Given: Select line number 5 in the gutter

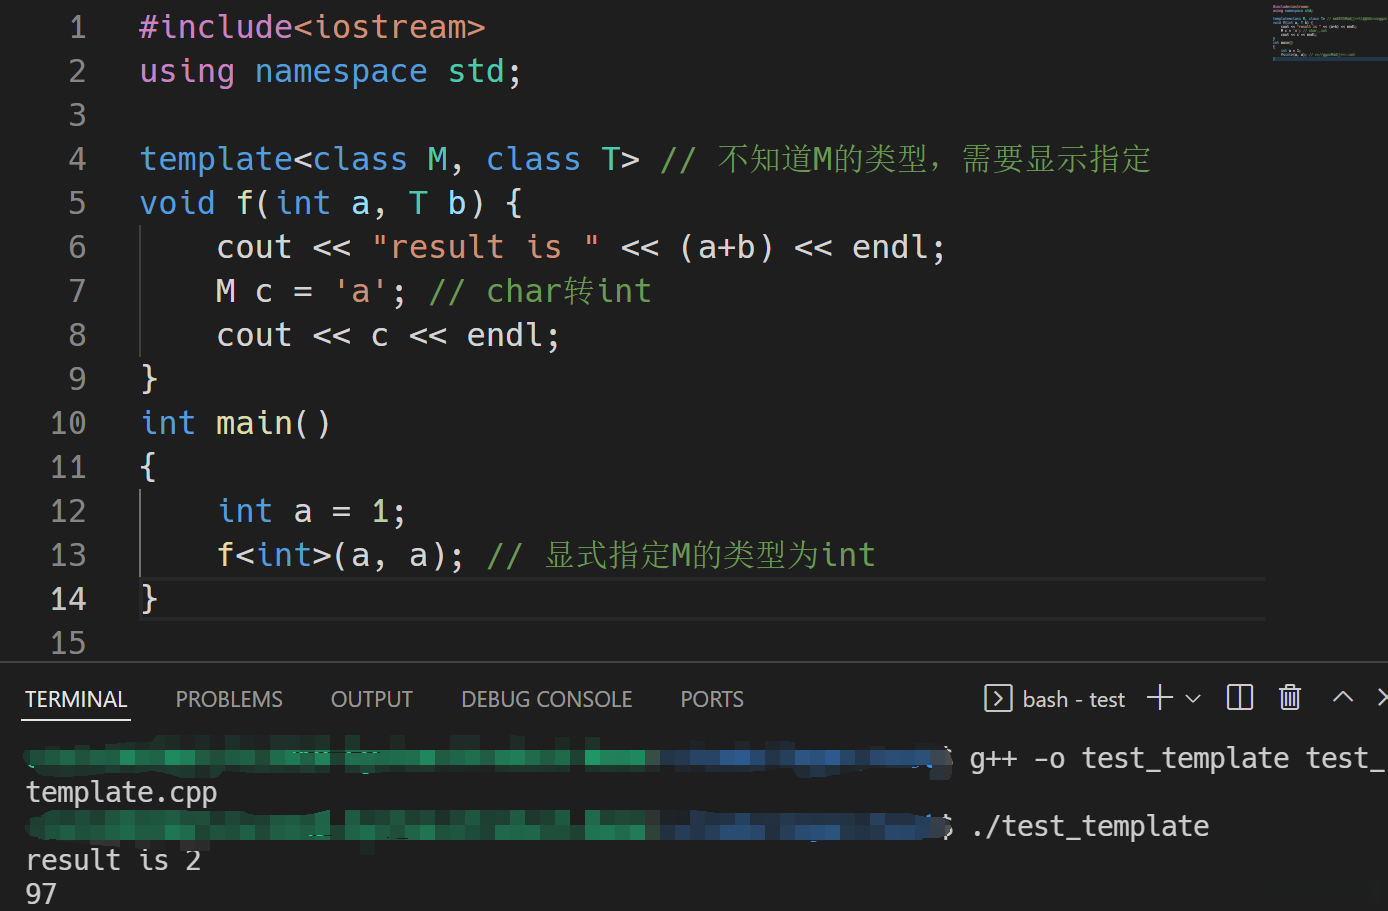Looking at the screenshot, I should [77, 203].
